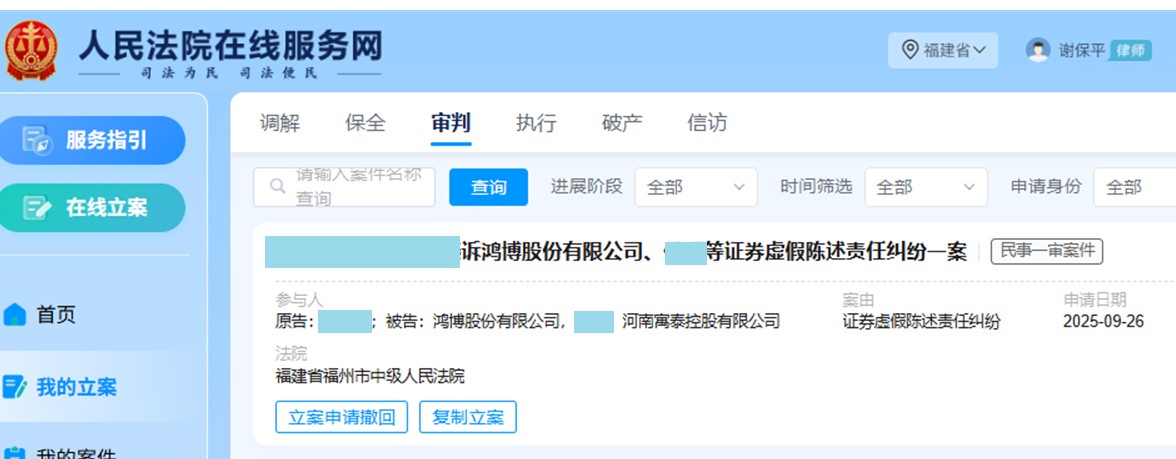Click the 立案申请撤回 button
1176x459 pixels.
point(341,417)
